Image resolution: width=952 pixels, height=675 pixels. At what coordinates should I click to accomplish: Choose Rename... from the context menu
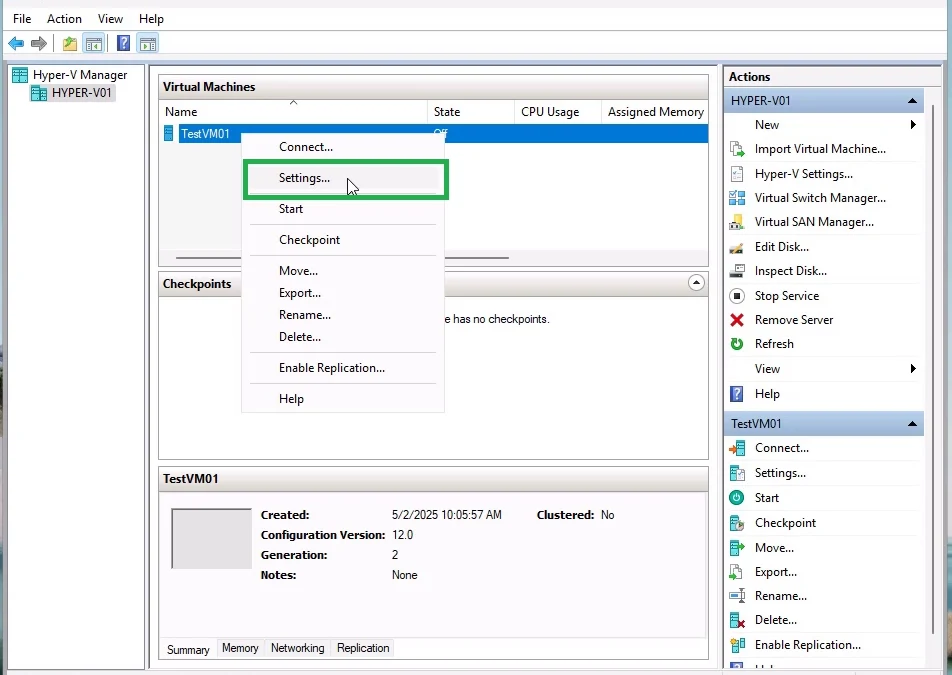tap(343, 314)
